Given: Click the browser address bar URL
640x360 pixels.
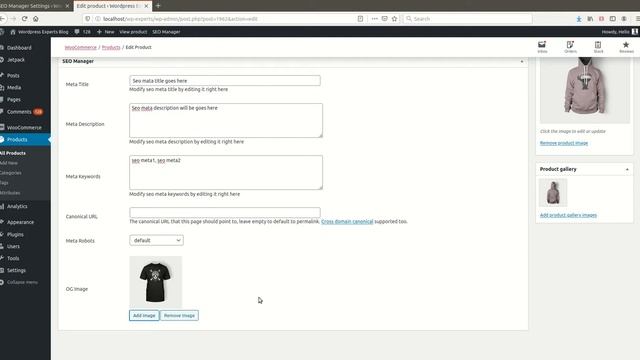Looking at the screenshot, I should coord(180,19).
